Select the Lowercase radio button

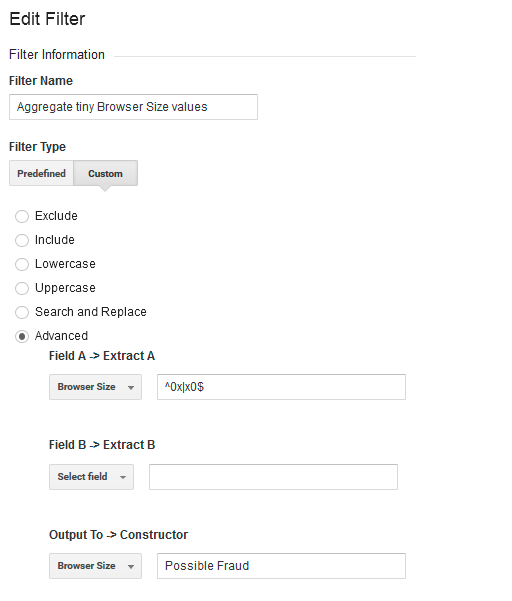point(22,264)
